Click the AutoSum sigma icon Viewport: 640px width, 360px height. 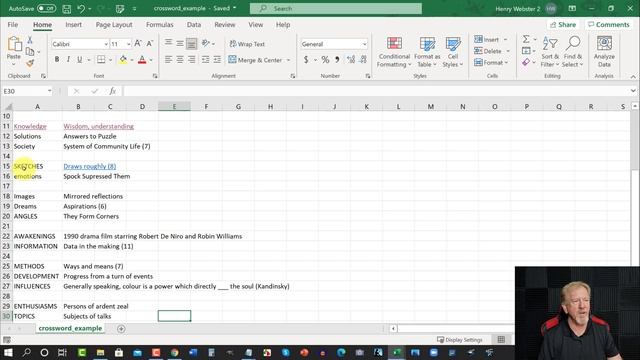coord(526,39)
